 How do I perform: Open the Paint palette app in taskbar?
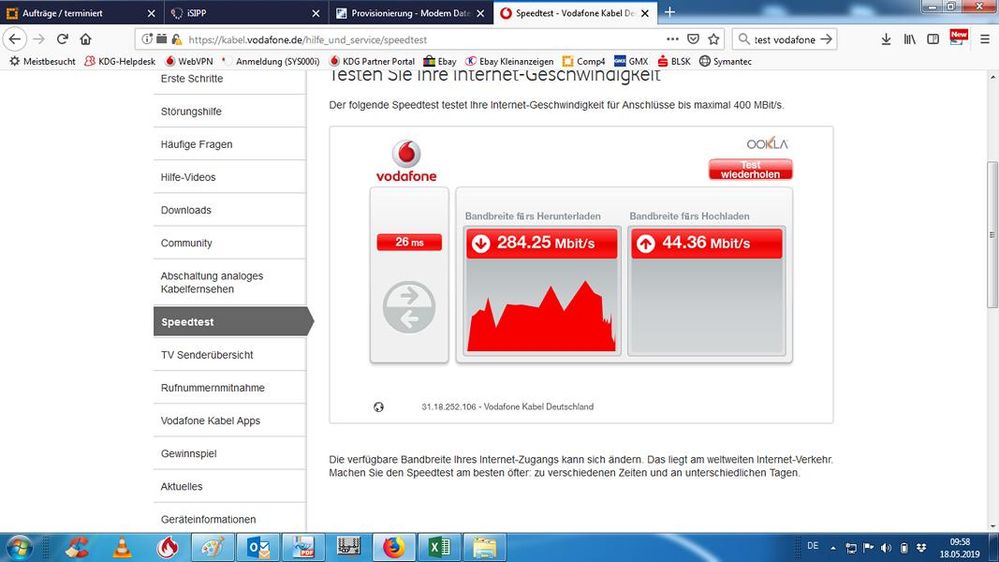pyautogui.click(x=213, y=548)
